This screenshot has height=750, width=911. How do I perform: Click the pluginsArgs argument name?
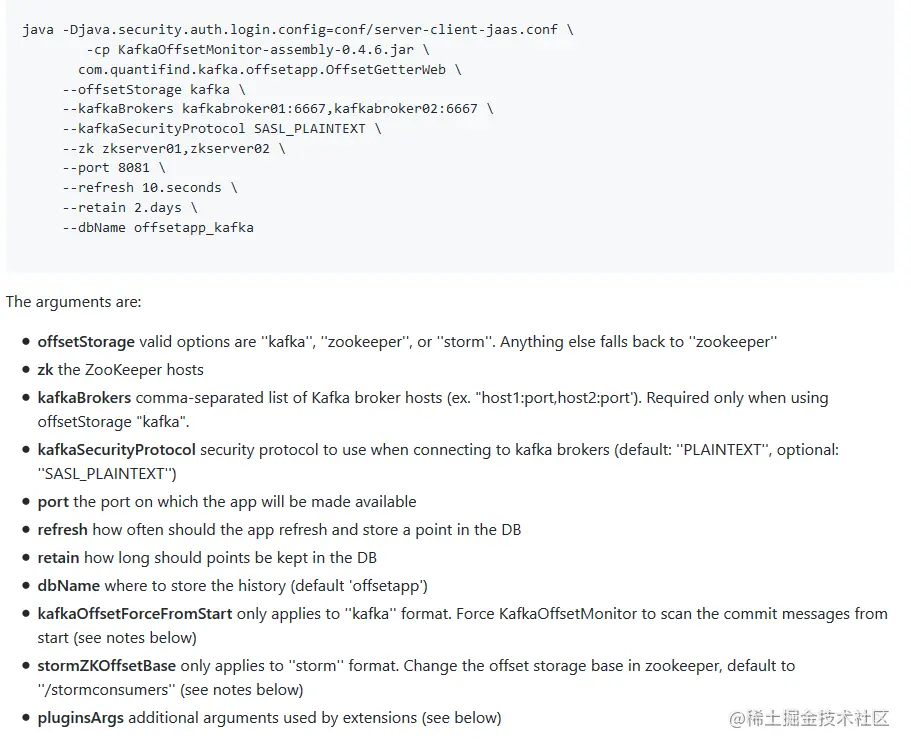click(81, 718)
